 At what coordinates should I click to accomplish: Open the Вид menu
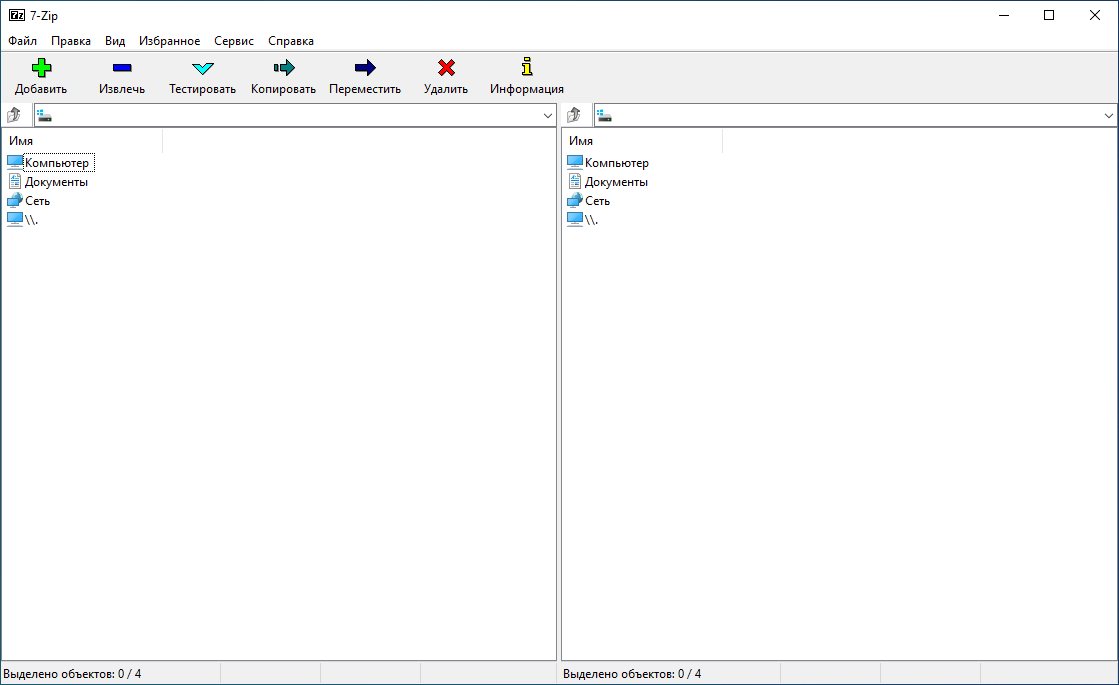tap(114, 41)
